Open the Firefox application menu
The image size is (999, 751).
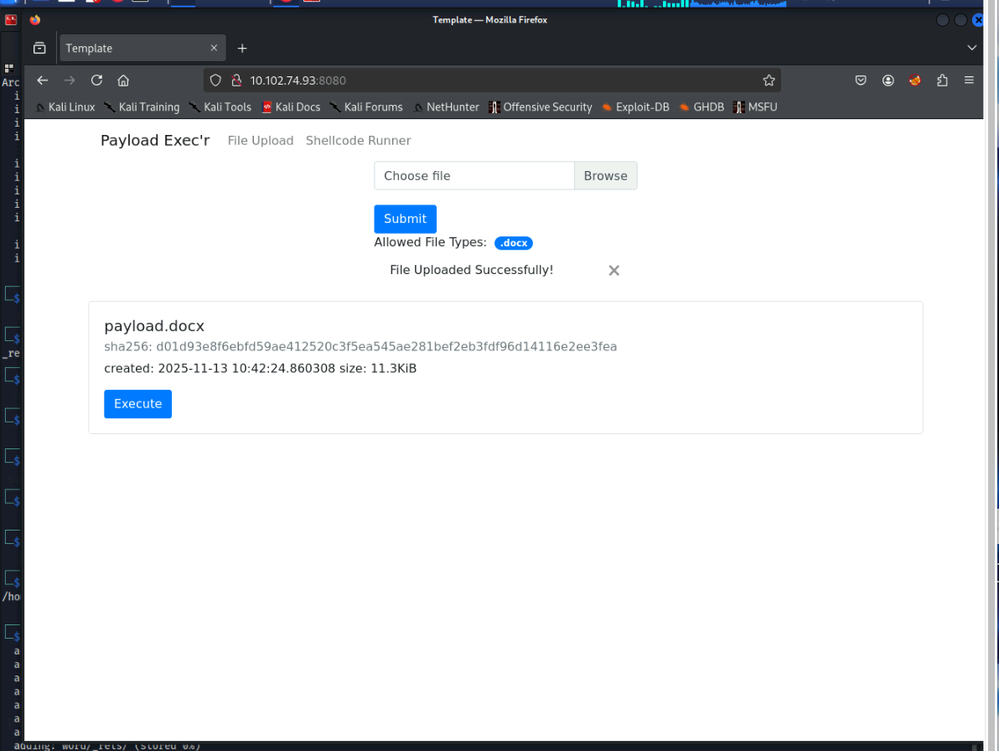(968, 80)
